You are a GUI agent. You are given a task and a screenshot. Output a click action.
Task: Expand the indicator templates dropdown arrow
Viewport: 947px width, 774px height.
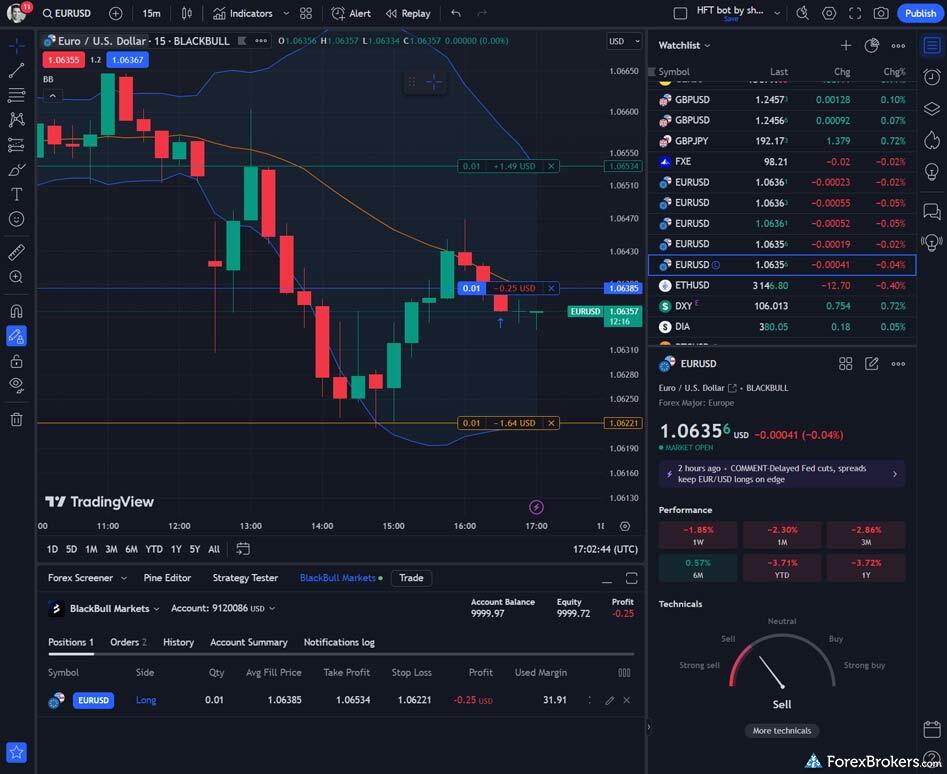pos(286,13)
